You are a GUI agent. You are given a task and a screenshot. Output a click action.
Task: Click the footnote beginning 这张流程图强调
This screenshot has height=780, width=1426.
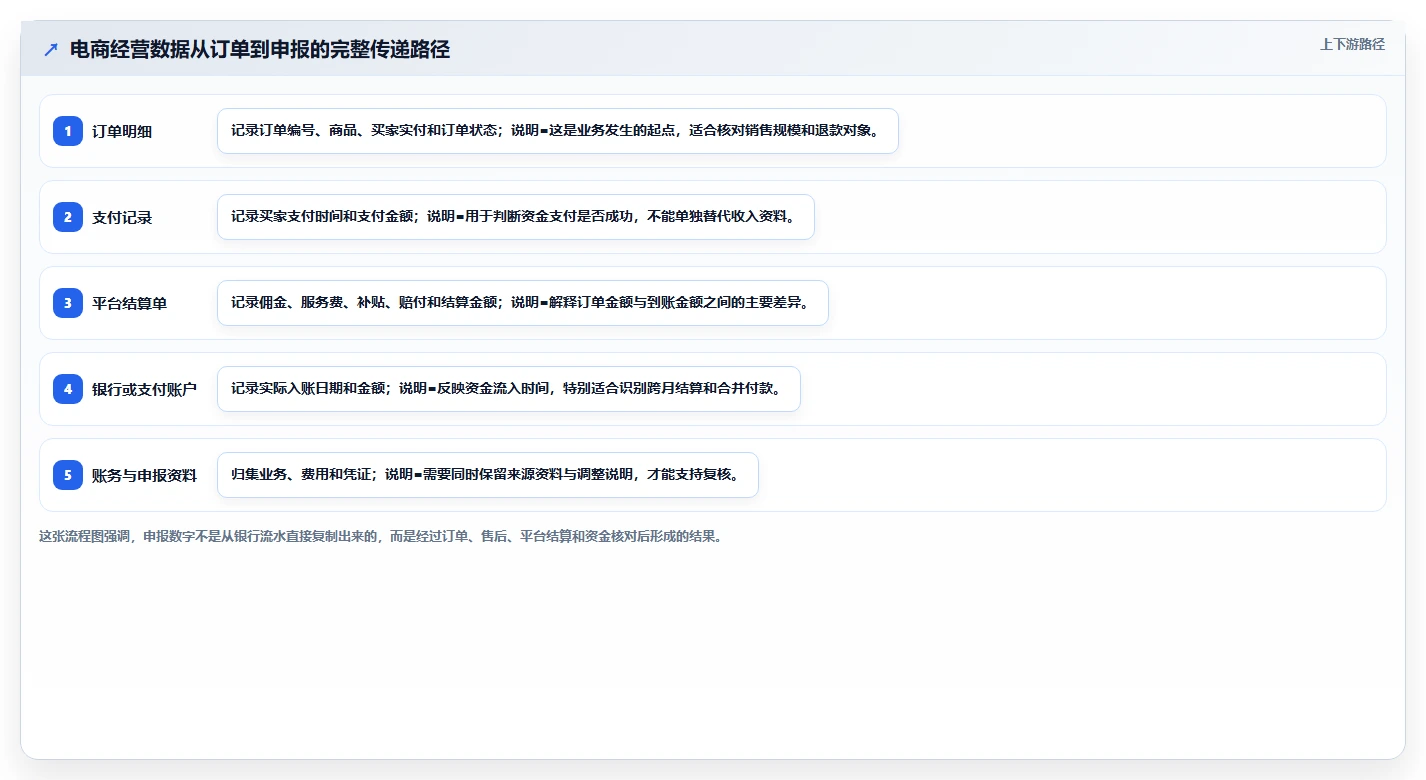pyautogui.click(x=381, y=536)
